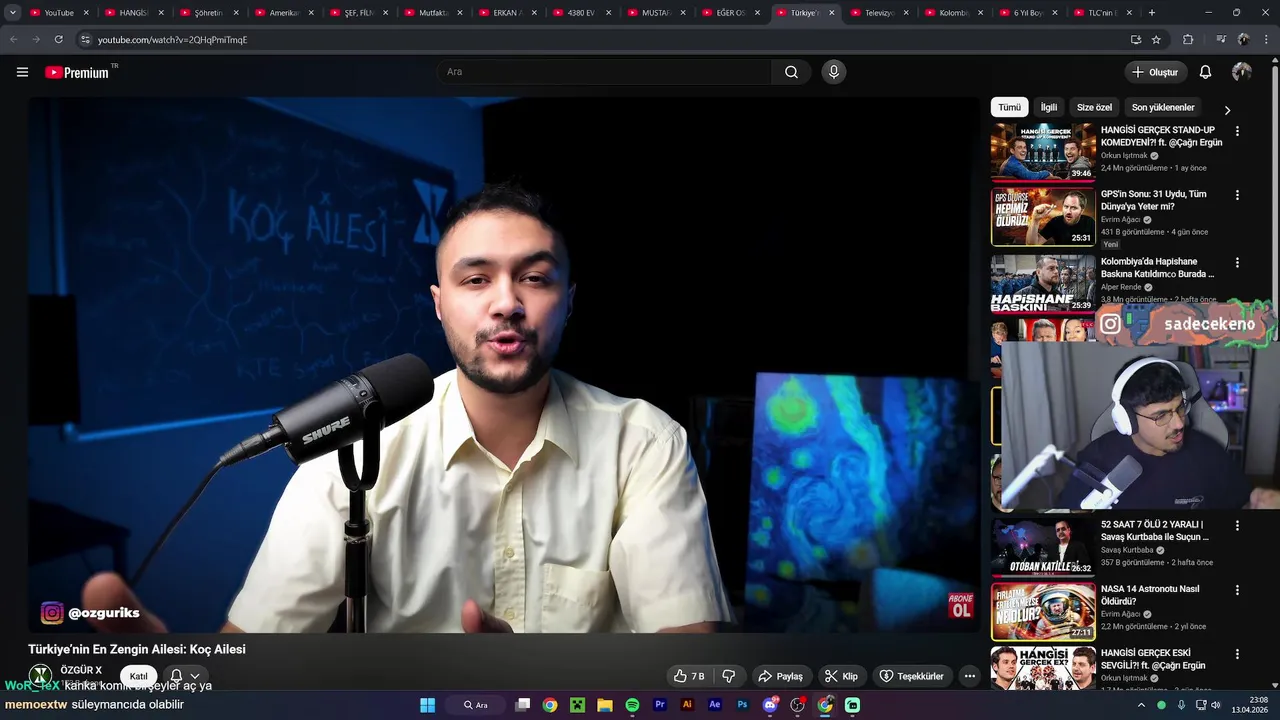The image size is (1280, 720).
Task: Open options for NASA 14 Astronotu video
Action: pyautogui.click(x=1237, y=590)
